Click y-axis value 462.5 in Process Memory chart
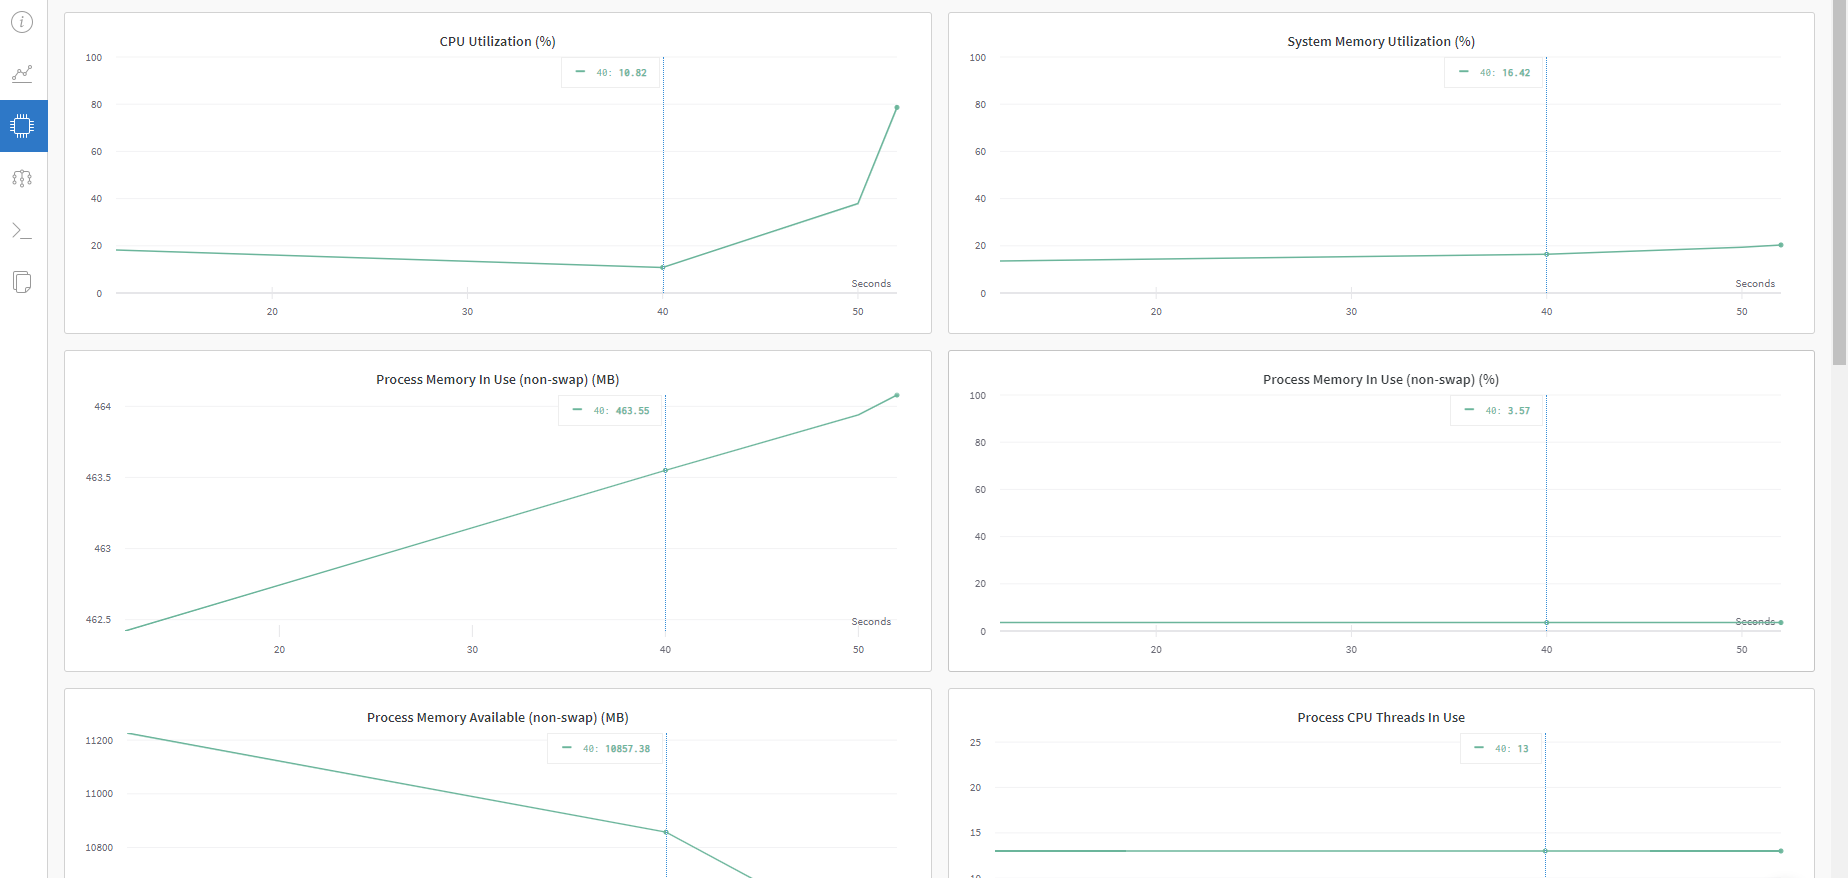This screenshot has width=1848, height=878. coord(98,620)
